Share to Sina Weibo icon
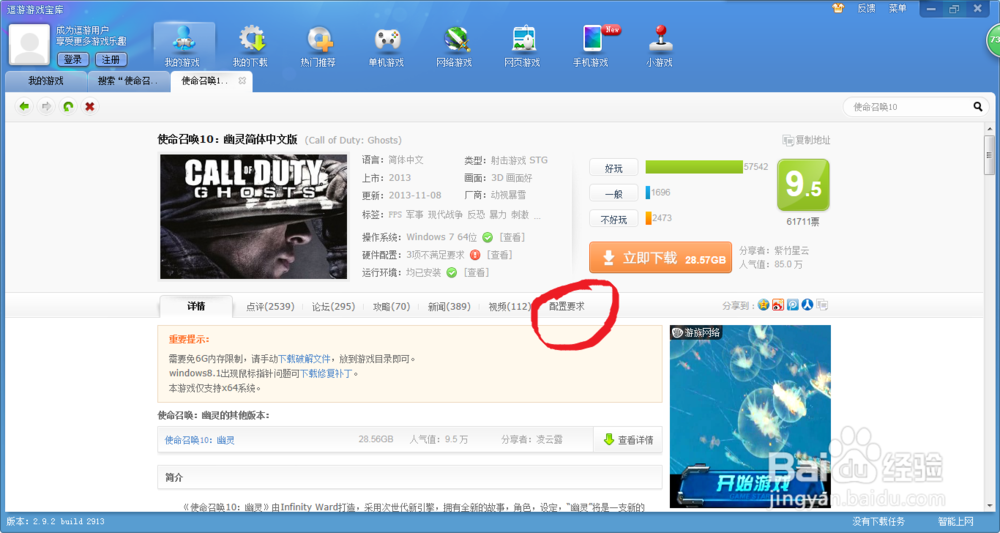The width and height of the screenshot is (1000, 533). tap(777, 305)
